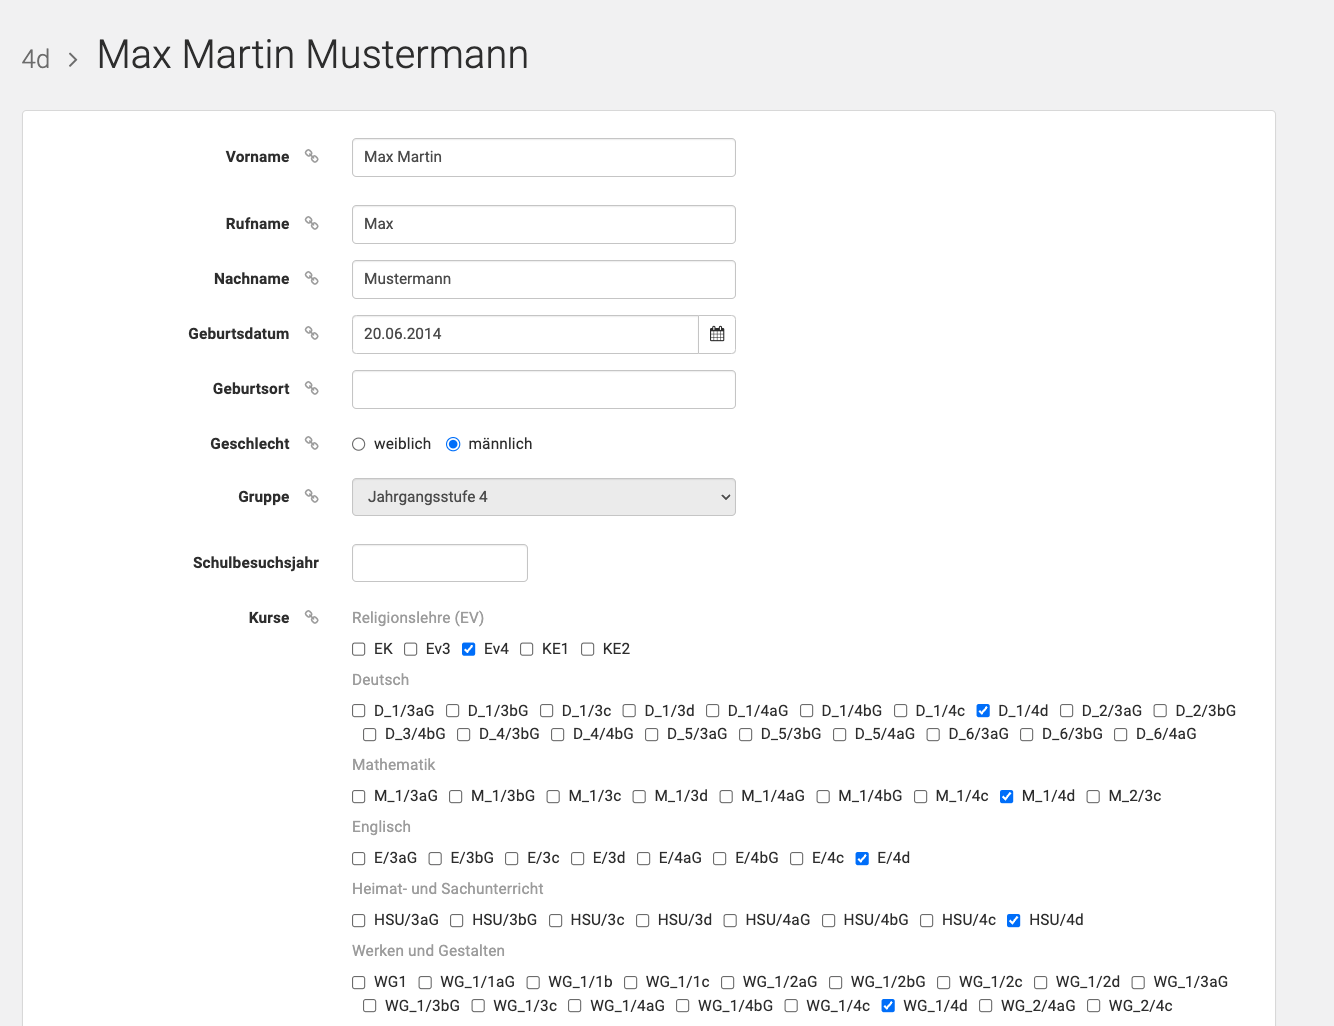1334x1026 pixels.
Task: Check the EK religion course
Action: tap(359, 649)
